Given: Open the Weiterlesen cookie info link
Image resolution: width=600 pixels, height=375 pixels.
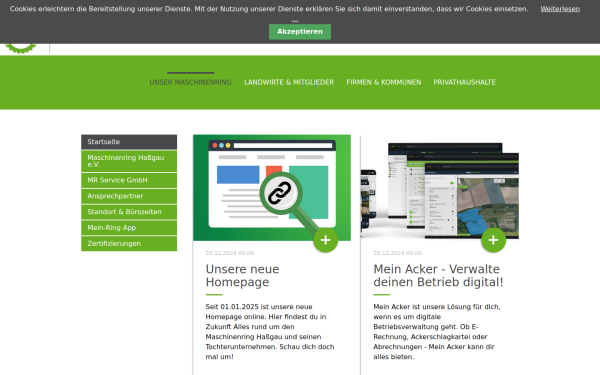Looking at the screenshot, I should coord(560,9).
